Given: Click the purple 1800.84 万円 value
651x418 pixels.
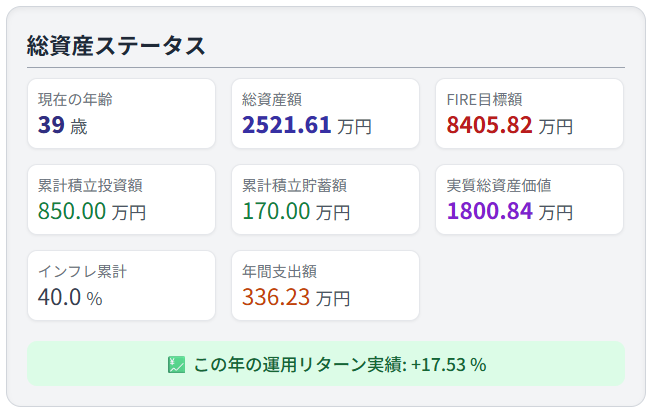Looking at the screenshot, I should tap(509, 211).
